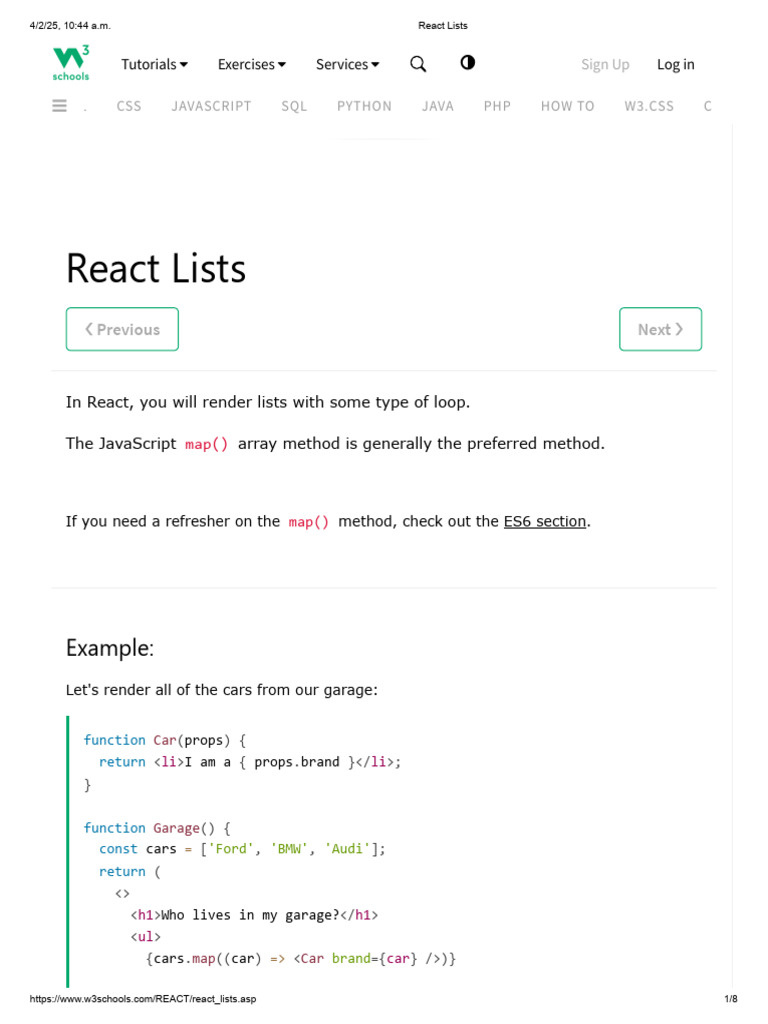Open the JAVA tutorial tab
This screenshot has height=1024, width=768.
[x=438, y=106]
